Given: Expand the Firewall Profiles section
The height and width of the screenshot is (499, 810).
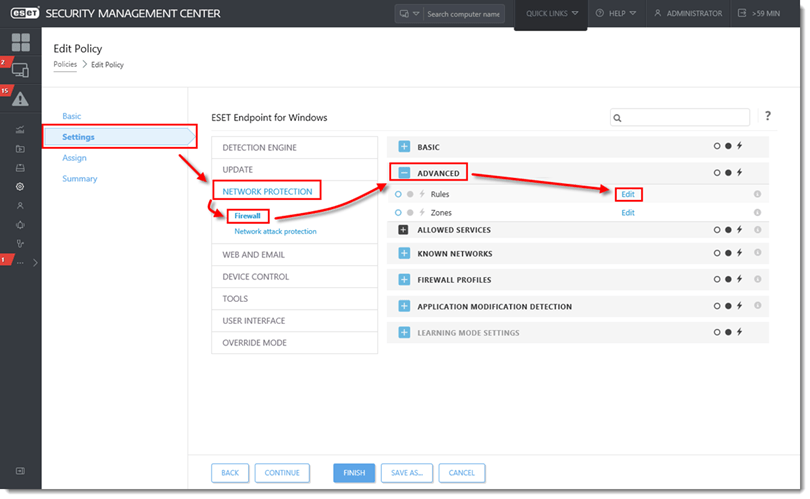Looking at the screenshot, I should (404, 279).
